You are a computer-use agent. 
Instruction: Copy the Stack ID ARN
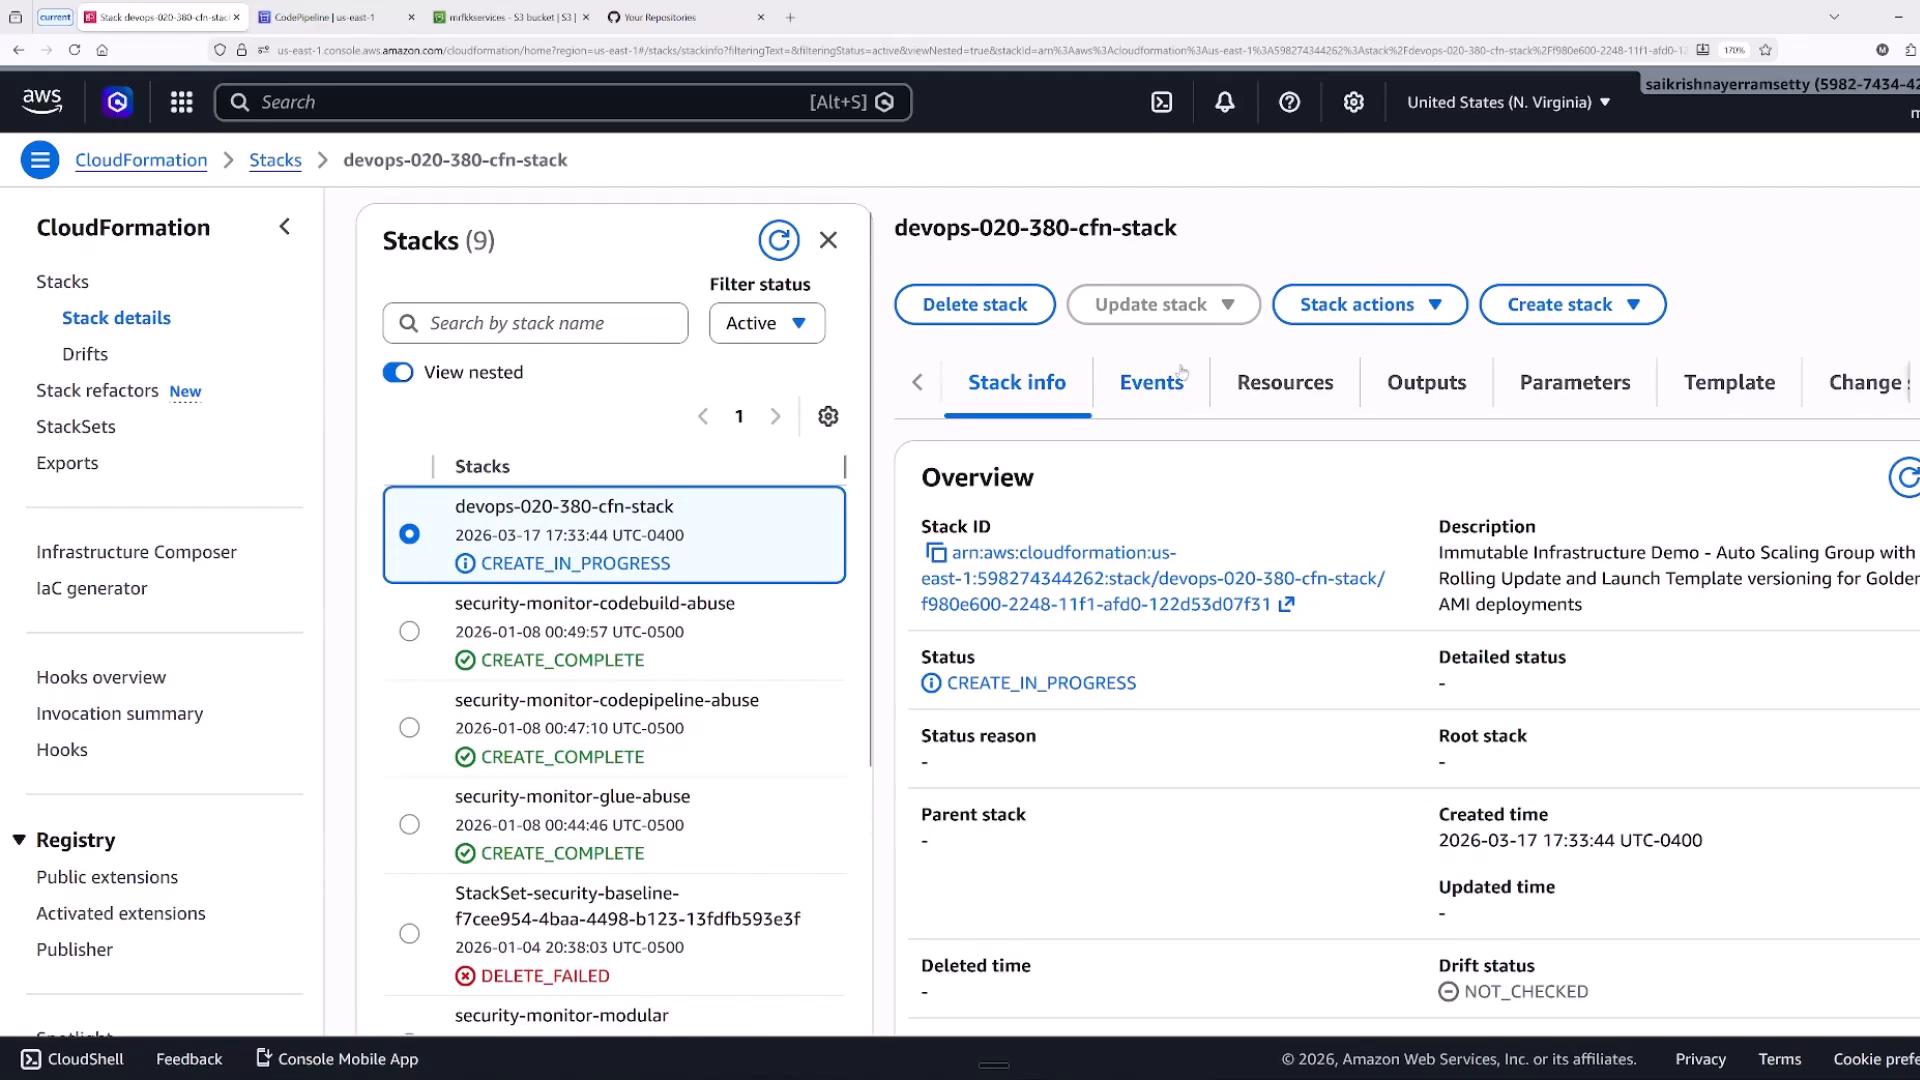[936, 552]
